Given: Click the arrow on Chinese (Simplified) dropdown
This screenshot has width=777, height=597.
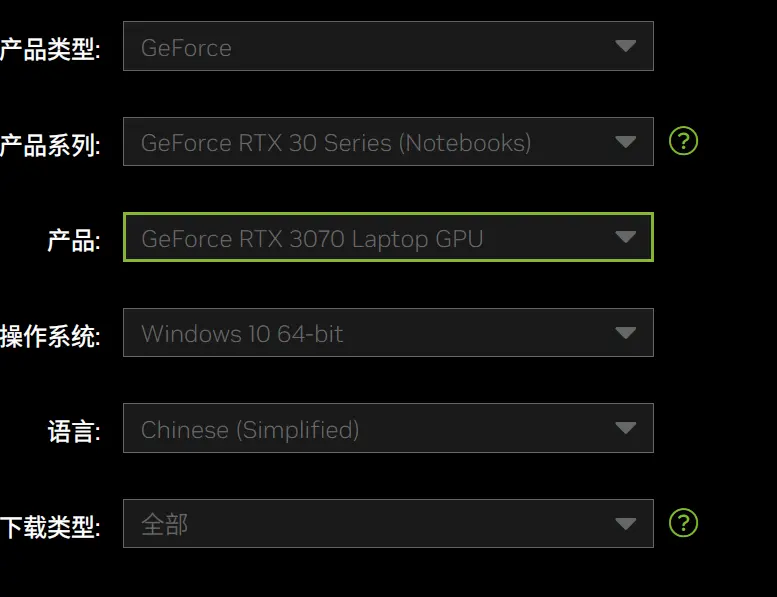Looking at the screenshot, I should [625, 428].
